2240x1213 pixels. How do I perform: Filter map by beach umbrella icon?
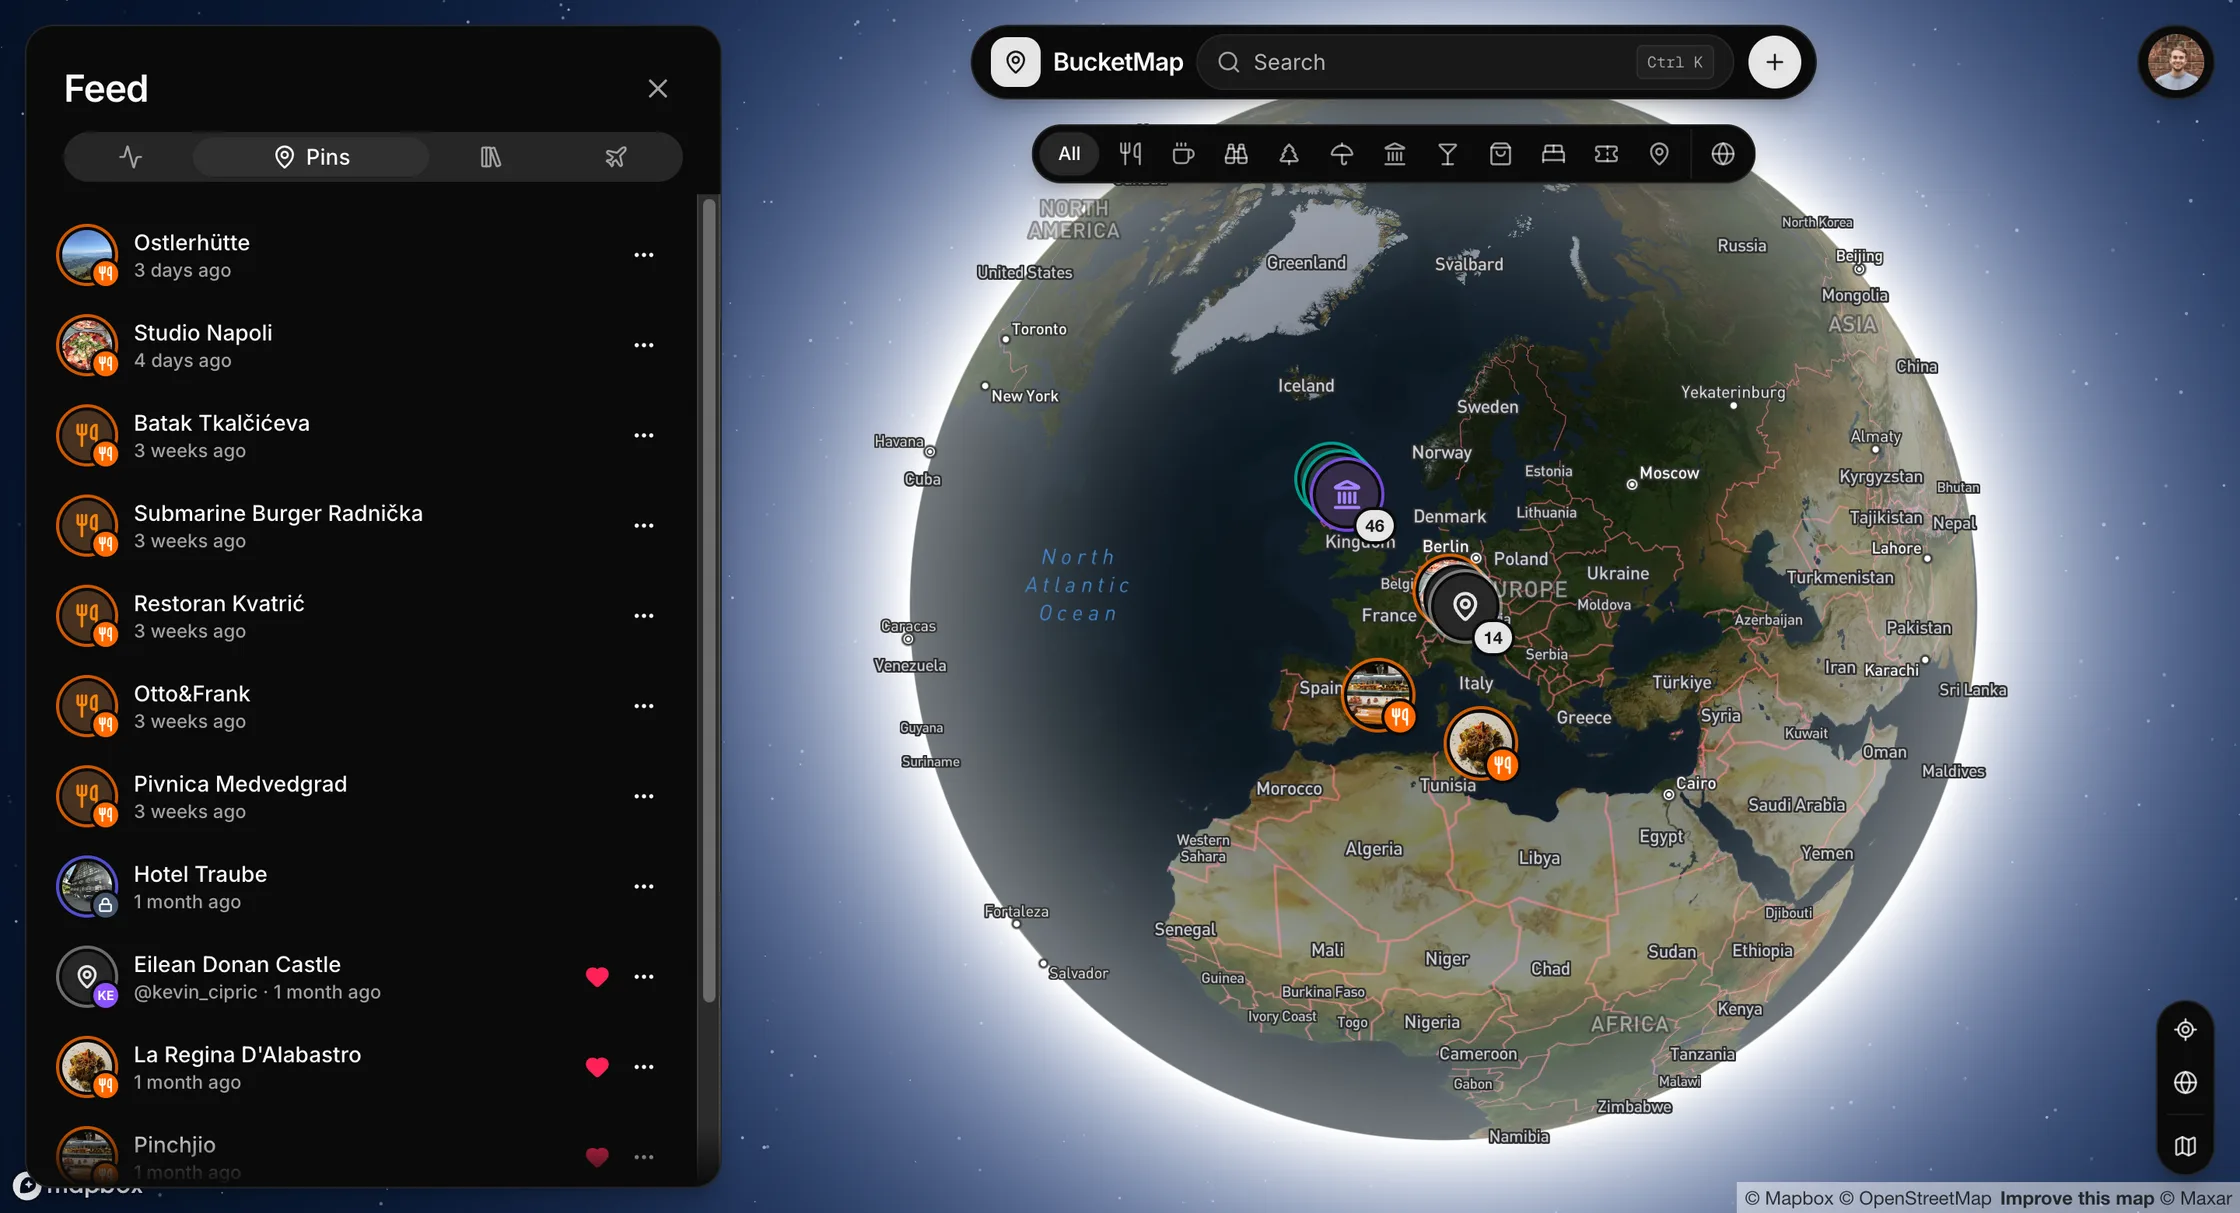coord(1342,154)
